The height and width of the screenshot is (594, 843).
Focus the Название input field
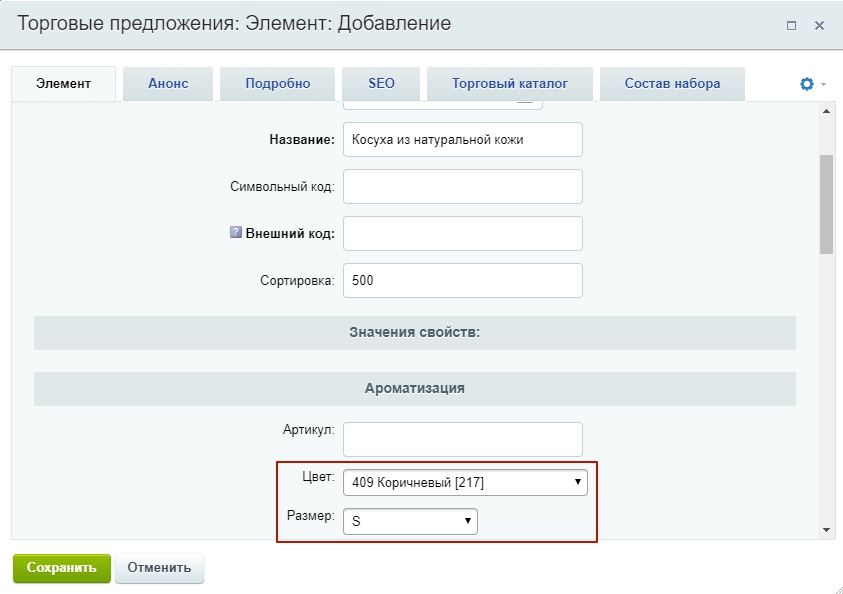point(463,140)
